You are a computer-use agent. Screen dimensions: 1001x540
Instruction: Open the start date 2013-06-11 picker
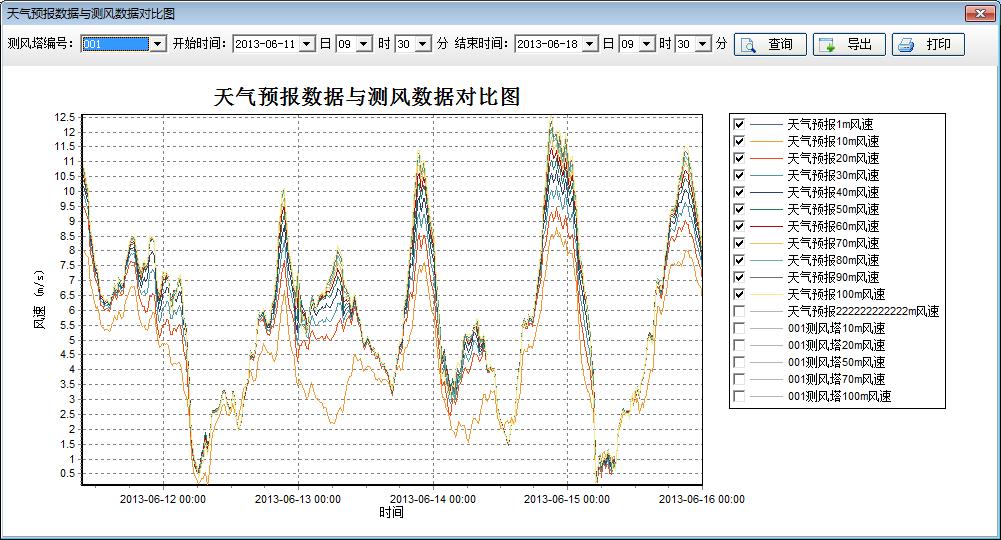307,44
